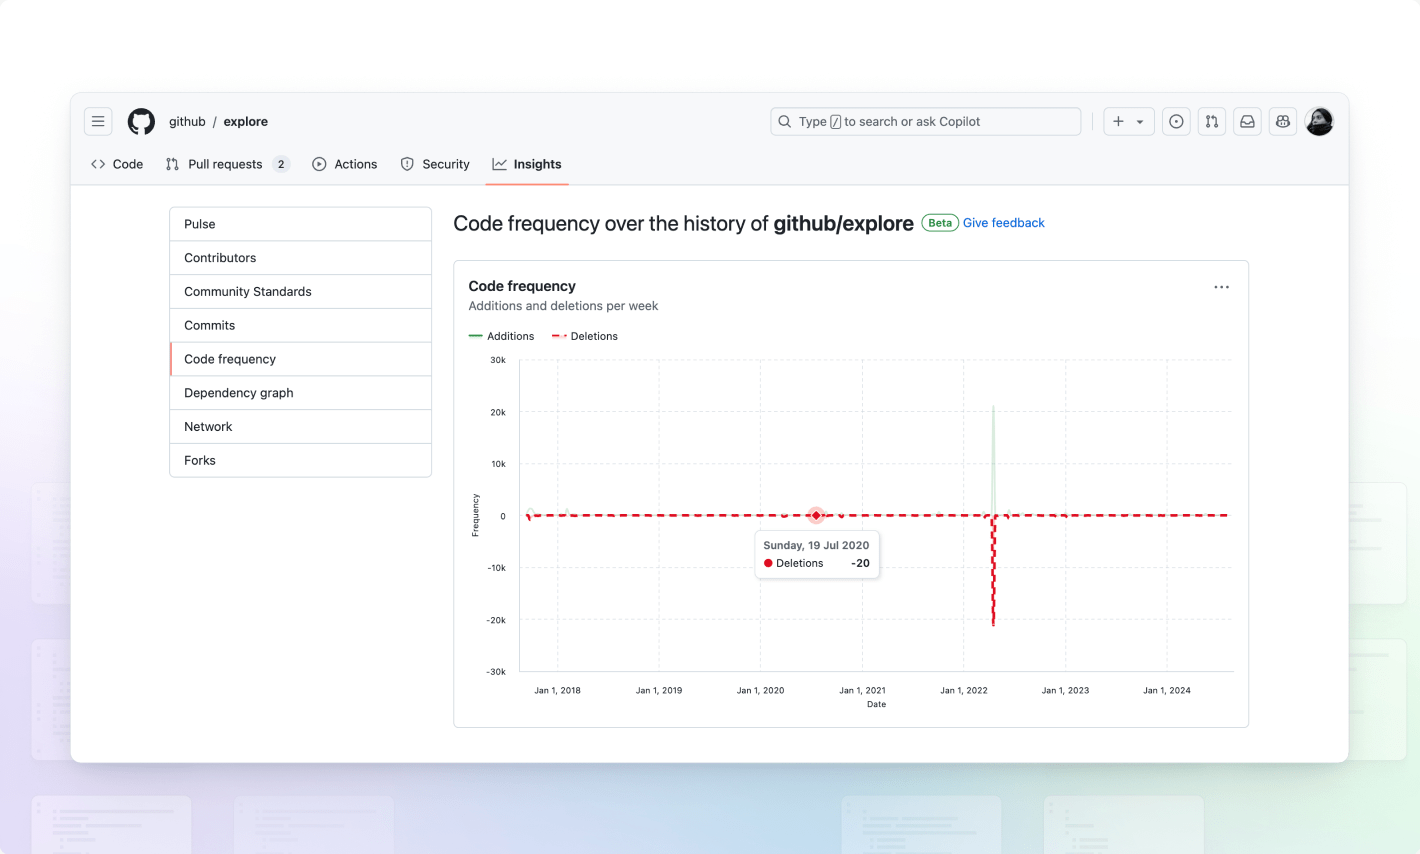
Task: Click the pull requests icon in the header
Action: (x=1211, y=121)
